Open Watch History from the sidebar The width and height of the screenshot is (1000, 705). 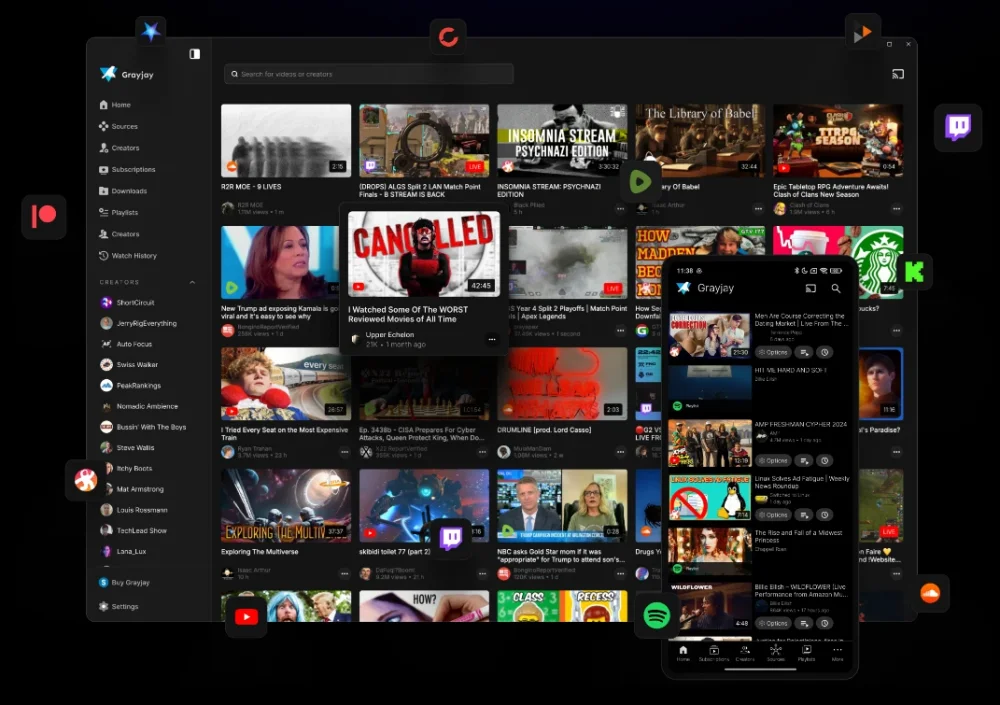coord(134,256)
